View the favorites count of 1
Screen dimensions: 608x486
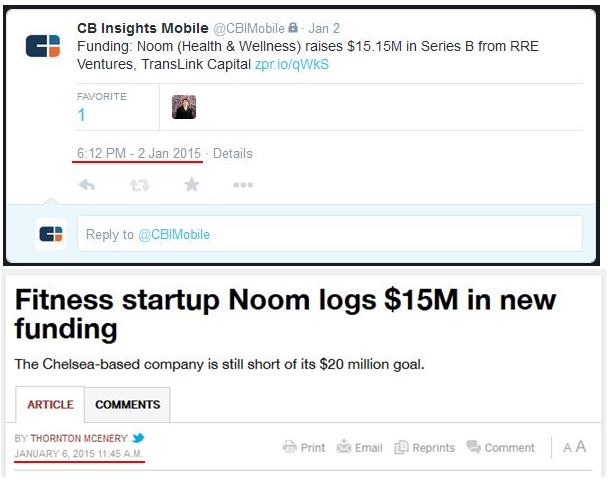coord(82,116)
